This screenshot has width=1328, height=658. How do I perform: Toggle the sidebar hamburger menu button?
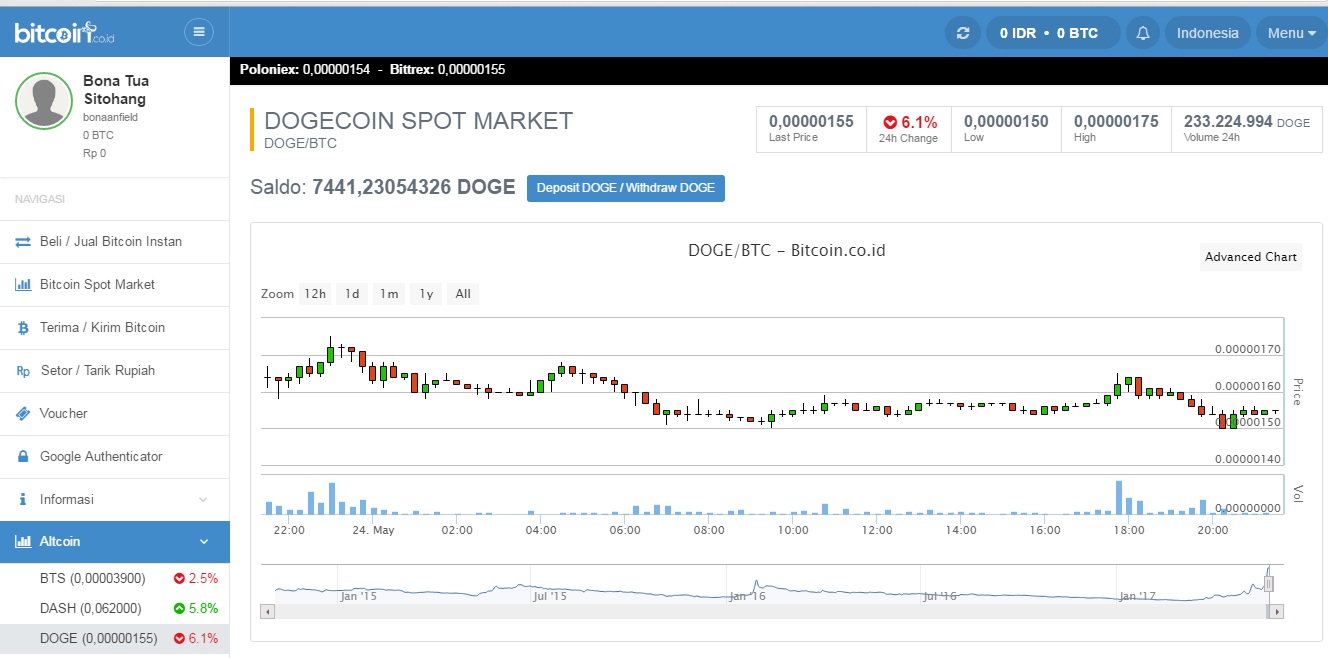pyautogui.click(x=199, y=32)
